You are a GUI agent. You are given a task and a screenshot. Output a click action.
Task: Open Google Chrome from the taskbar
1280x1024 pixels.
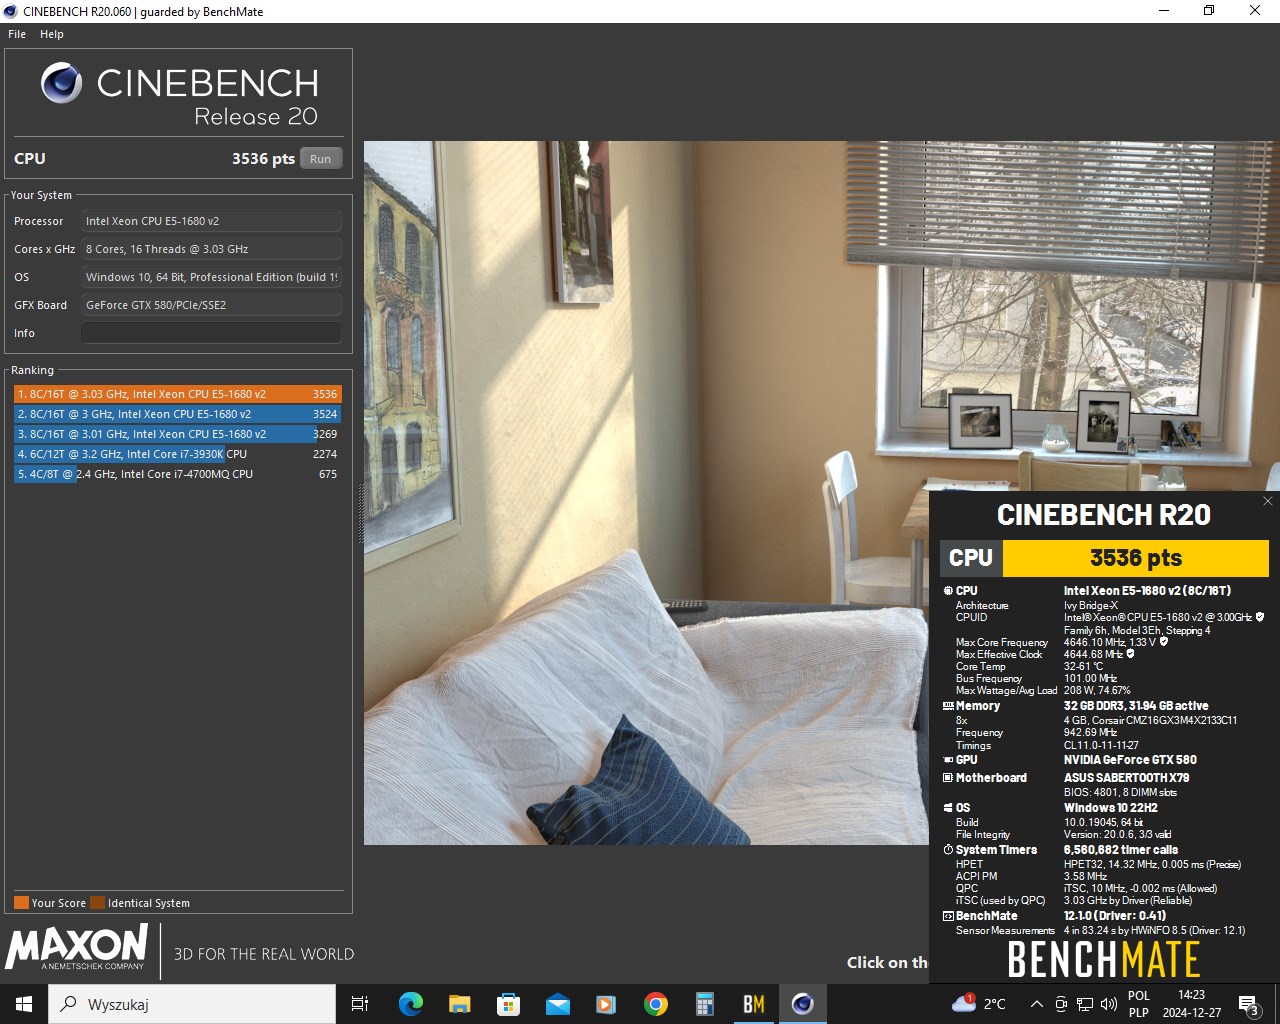(x=655, y=1004)
